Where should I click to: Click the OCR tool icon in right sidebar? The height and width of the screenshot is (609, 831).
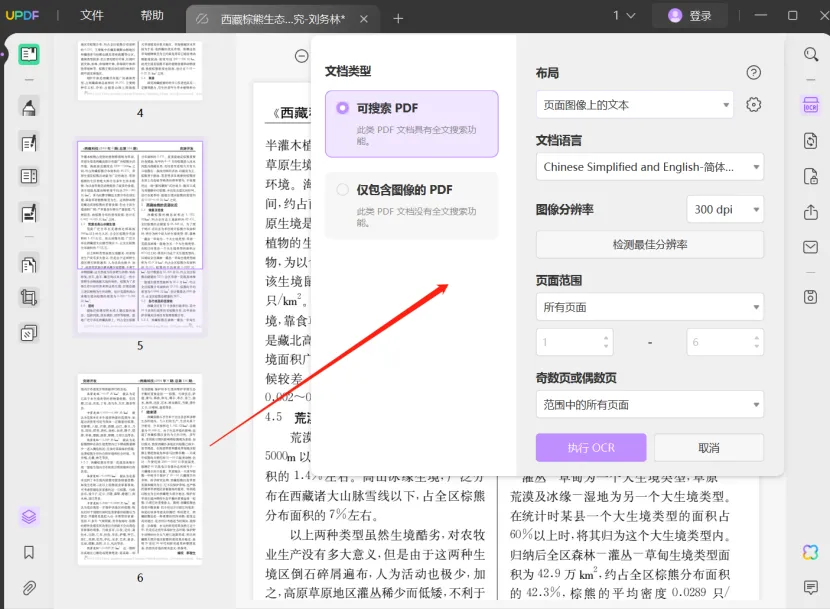[x=810, y=105]
